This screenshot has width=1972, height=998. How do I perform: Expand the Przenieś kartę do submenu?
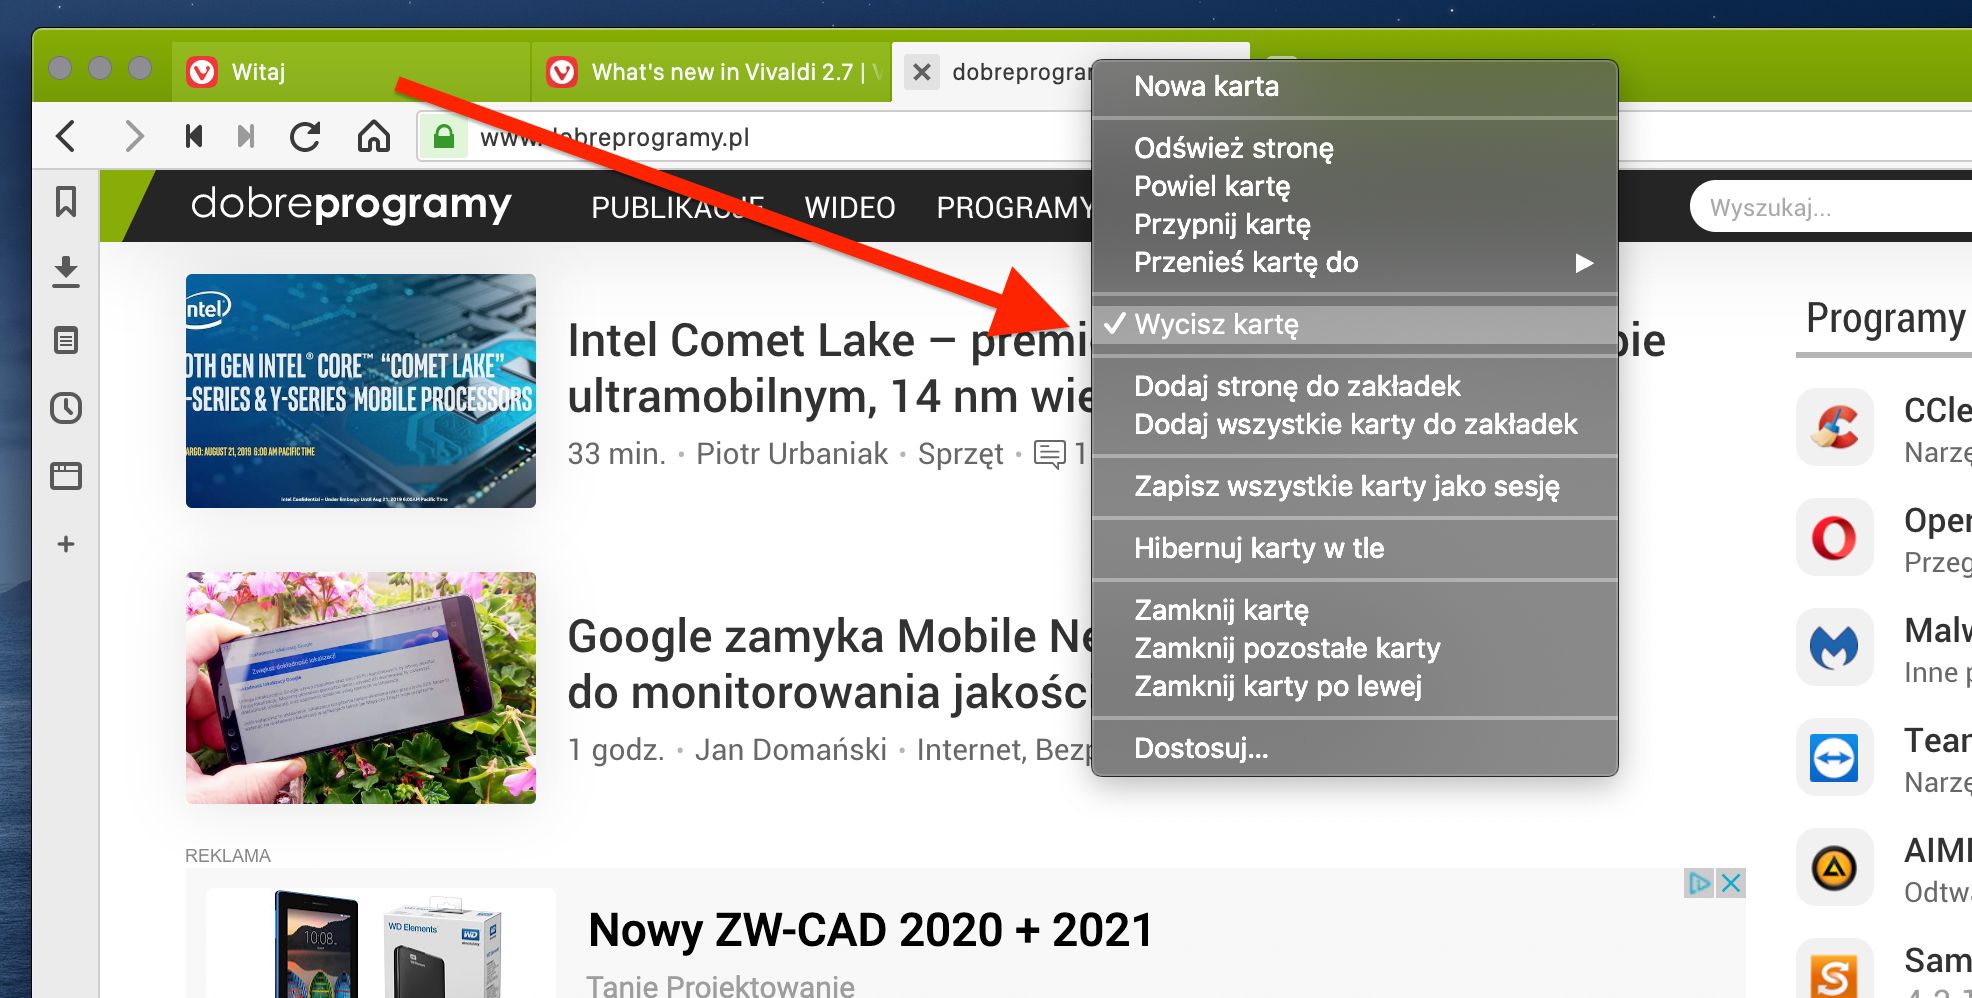click(x=1246, y=262)
